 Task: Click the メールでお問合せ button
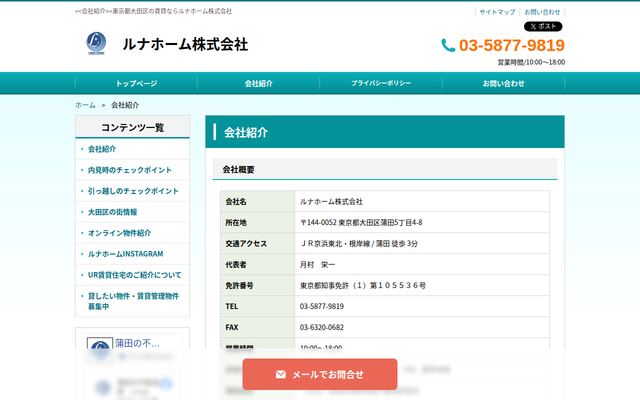tap(320, 374)
